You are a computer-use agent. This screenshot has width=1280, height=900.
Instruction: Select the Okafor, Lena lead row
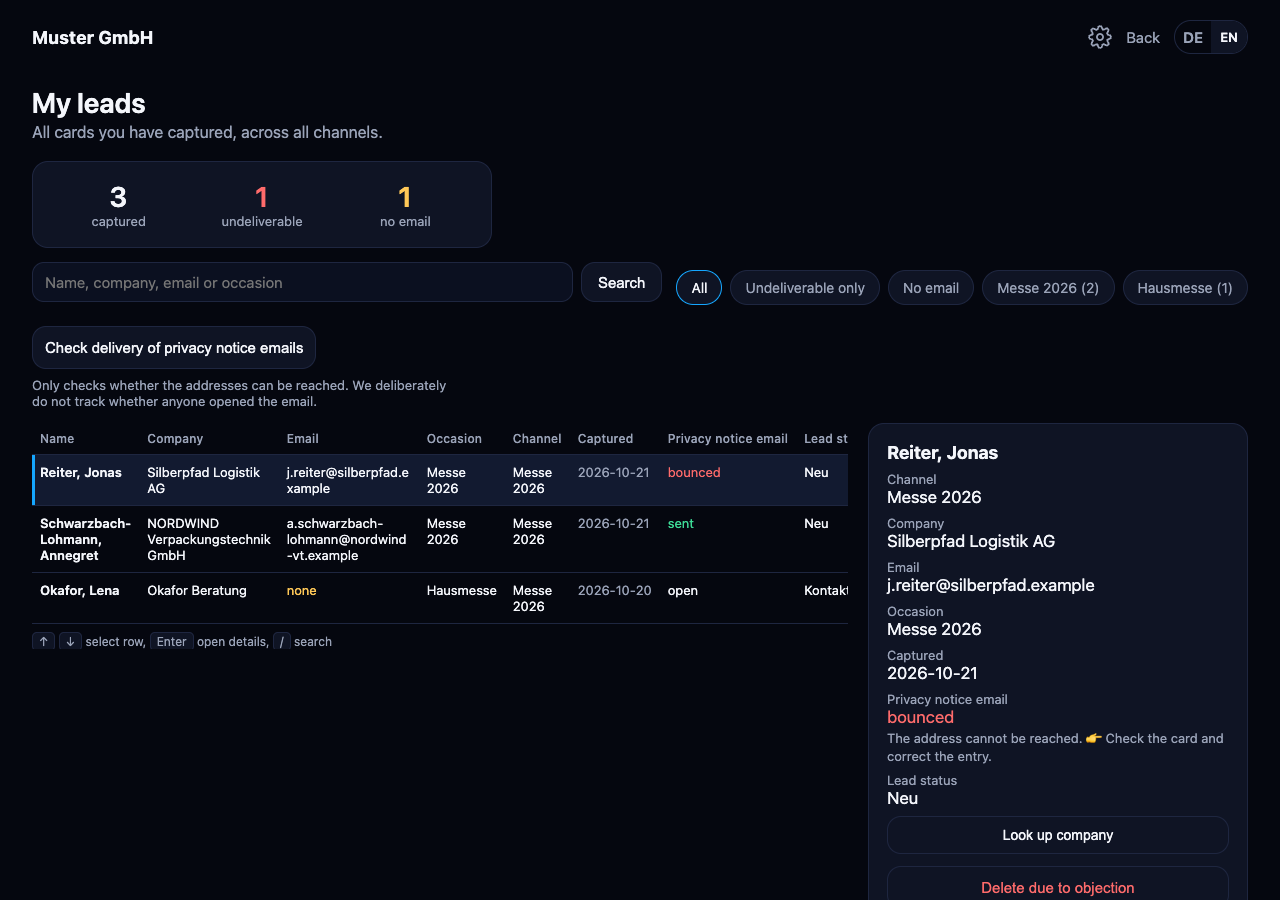click(x=440, y=598)
